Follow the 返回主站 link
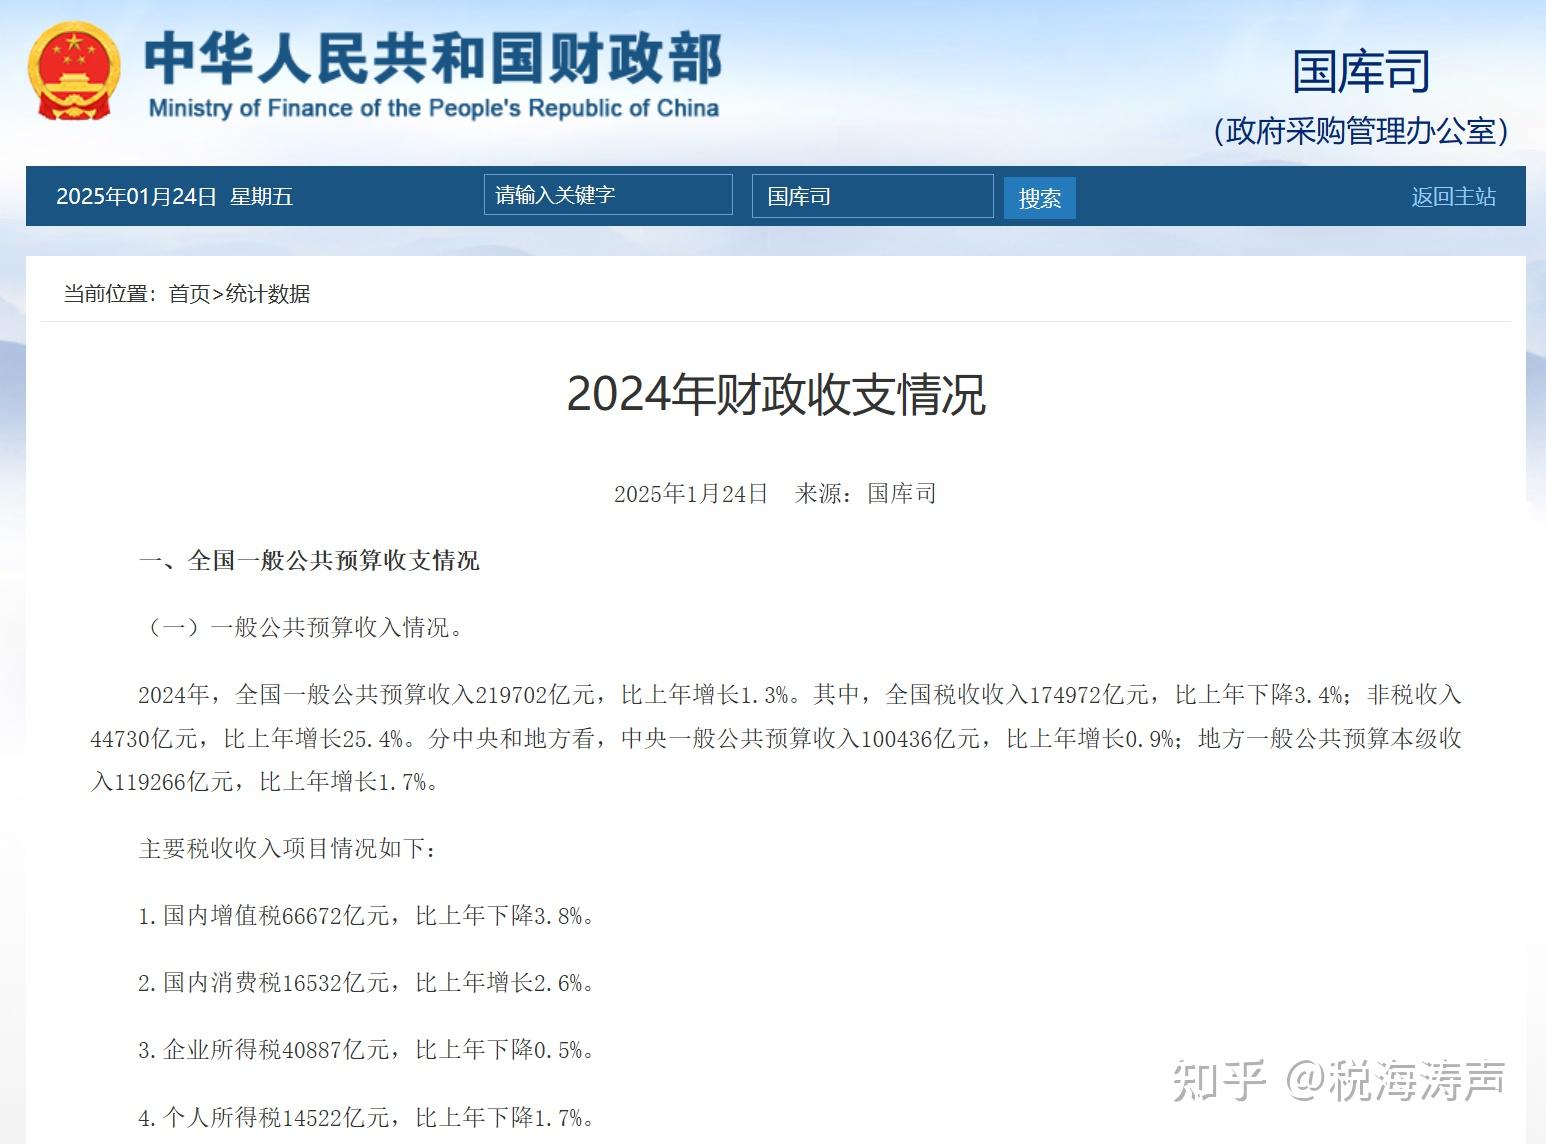Viewport: 1546px width, 1144px height. 1453,197
